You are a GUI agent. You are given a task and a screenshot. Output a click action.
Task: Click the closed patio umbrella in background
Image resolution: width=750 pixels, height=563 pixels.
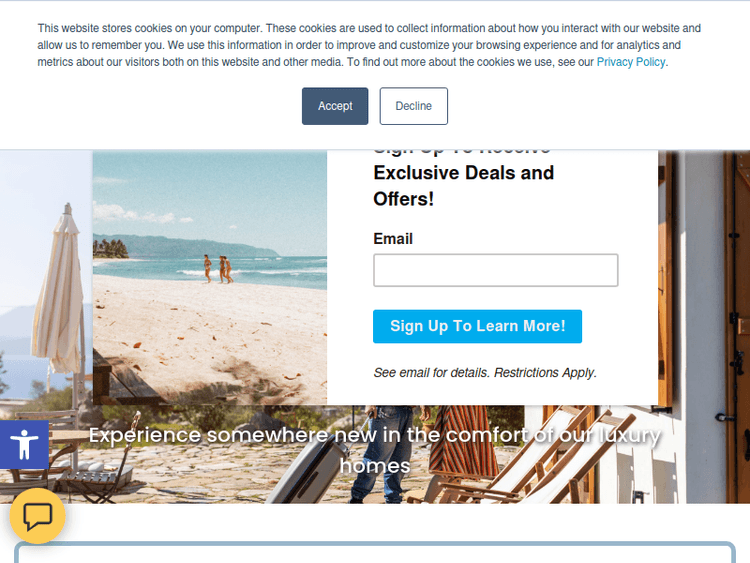[58, 292]
